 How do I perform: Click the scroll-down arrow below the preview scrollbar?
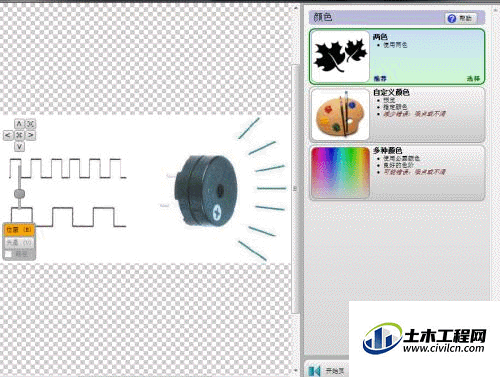[296, 370]
